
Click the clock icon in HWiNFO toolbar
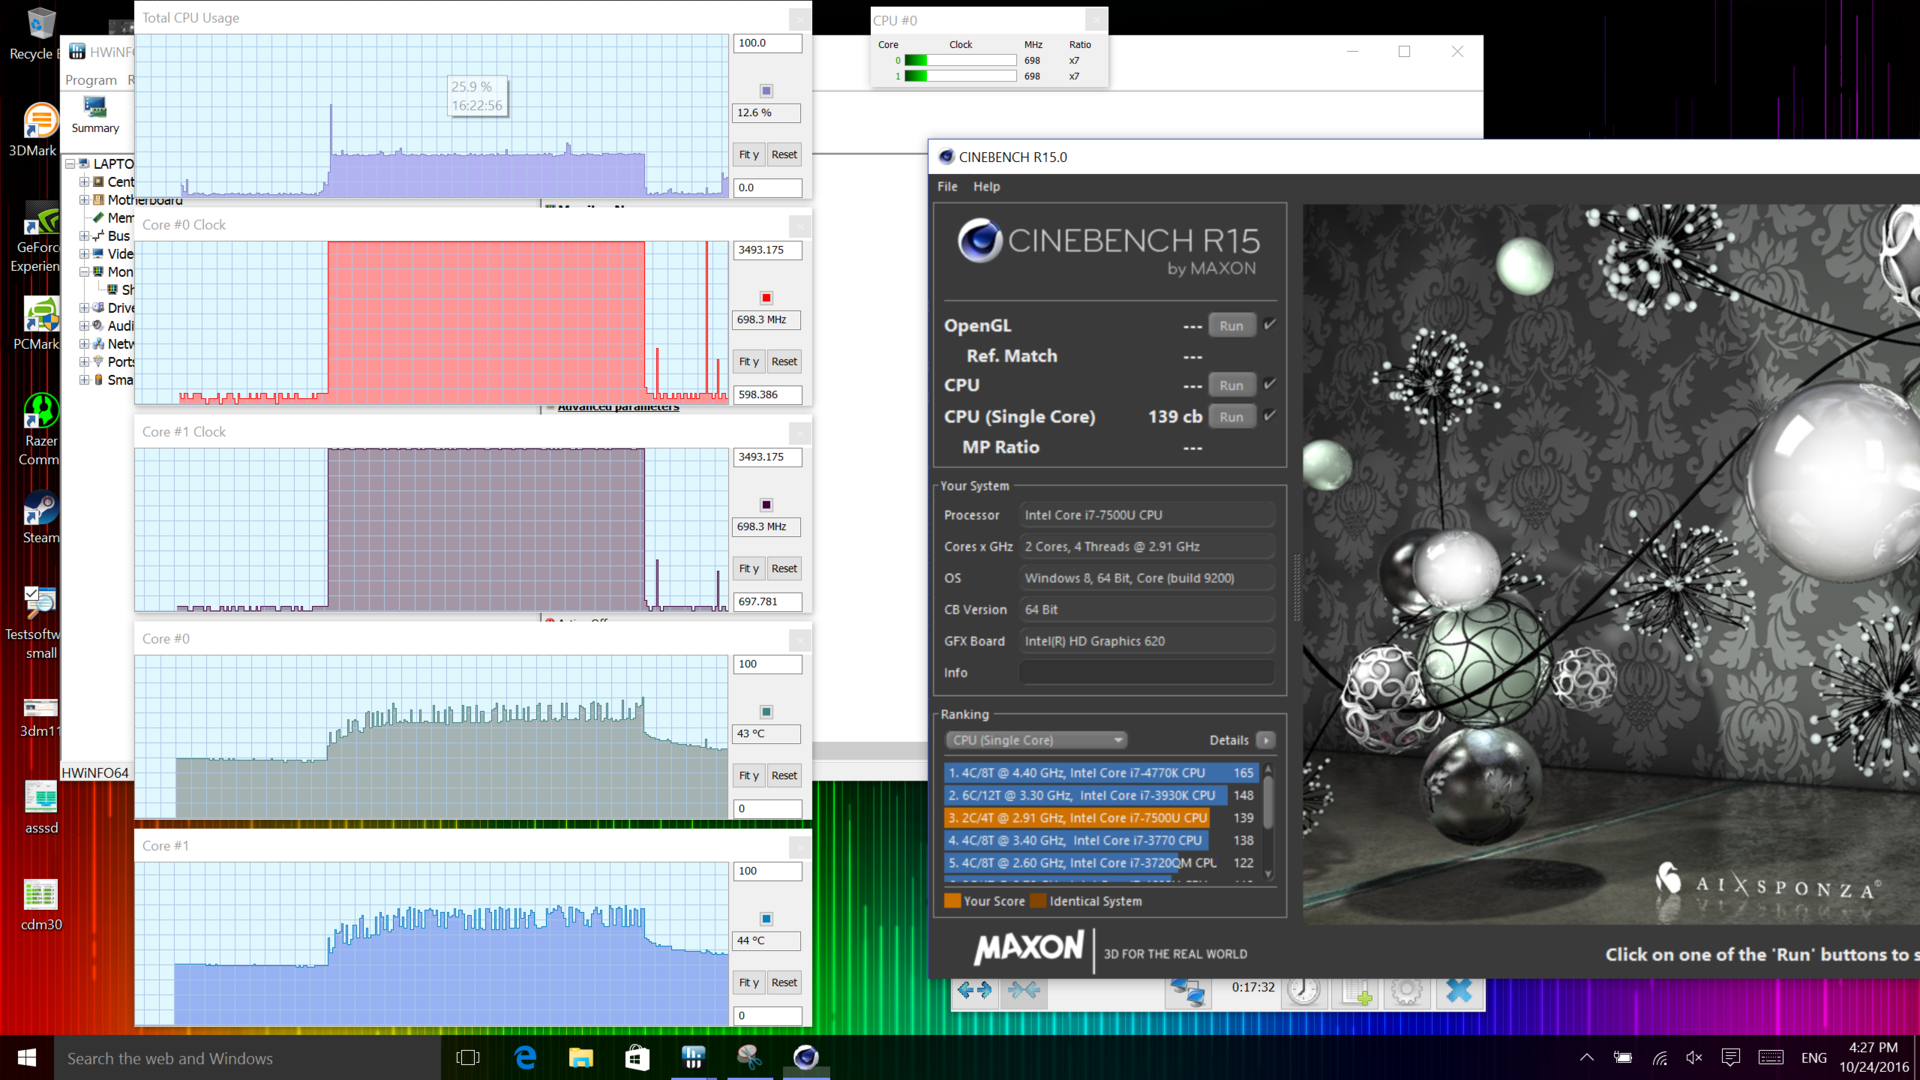[x=1303, y=990]
